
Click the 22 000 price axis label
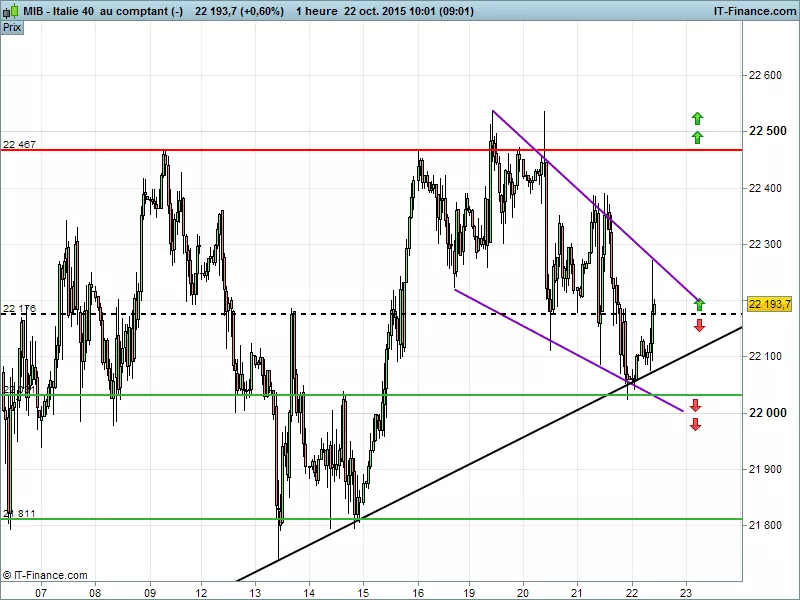tap(767, 413)
